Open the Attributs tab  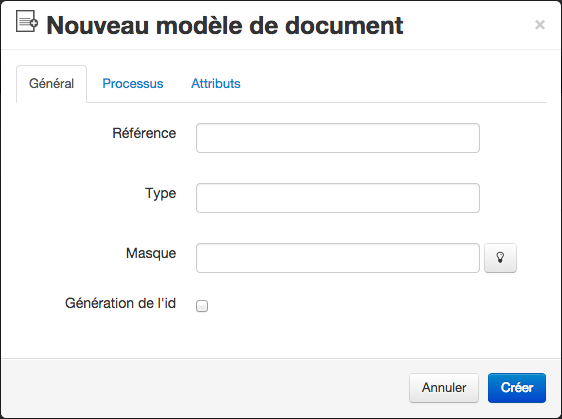(216, 84)
